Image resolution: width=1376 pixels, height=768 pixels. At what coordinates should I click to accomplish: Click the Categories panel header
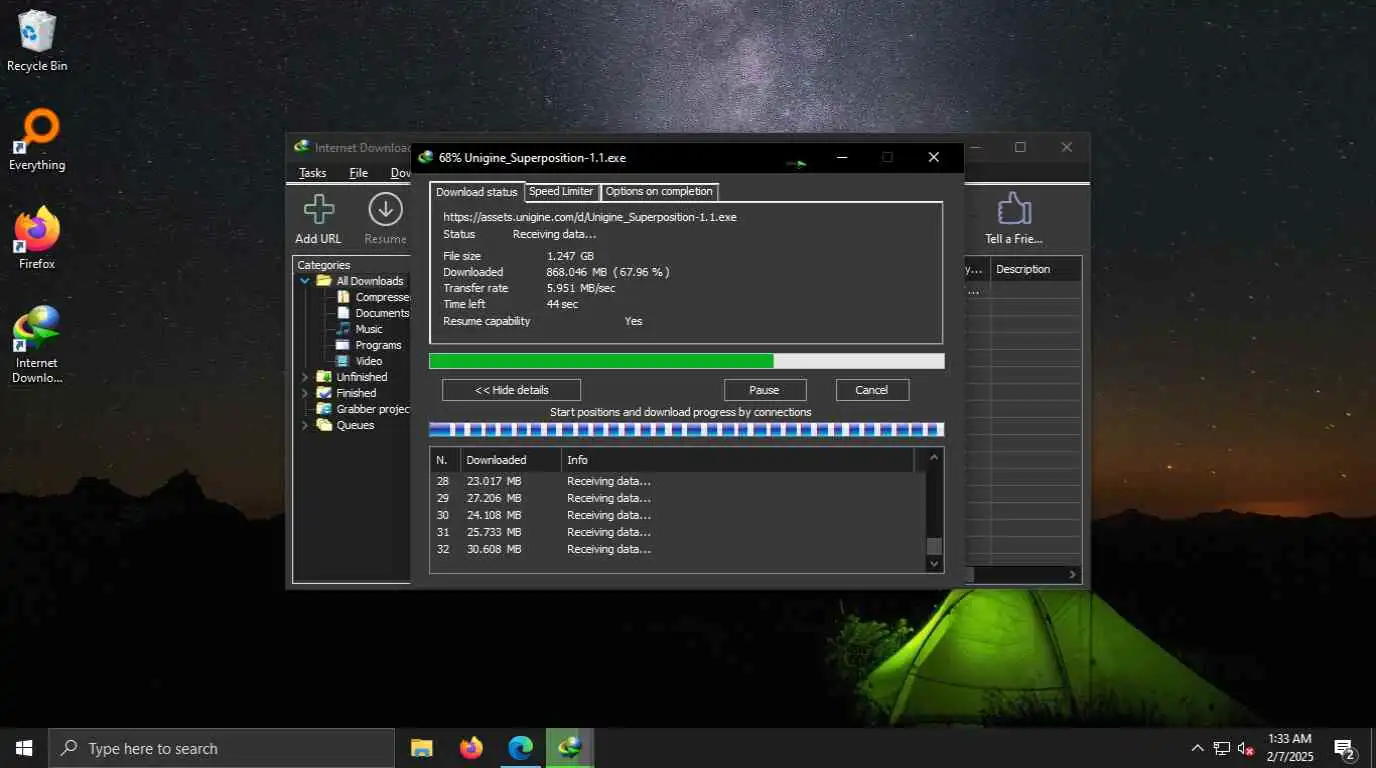[323, 265]
